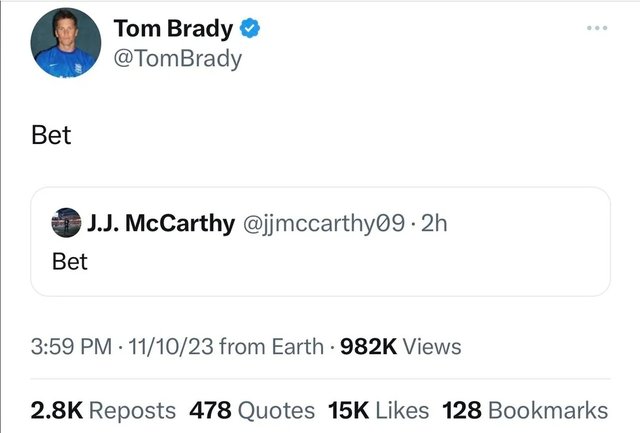This screenshot has height=433, width=640.
Task: Click the J.J. McCarthy name in quote
Action: (x=161, y=223)
